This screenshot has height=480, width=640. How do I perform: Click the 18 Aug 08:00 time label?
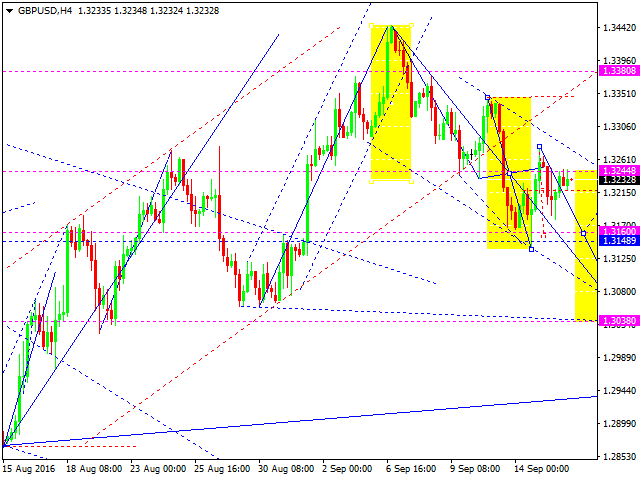point(94,469)
